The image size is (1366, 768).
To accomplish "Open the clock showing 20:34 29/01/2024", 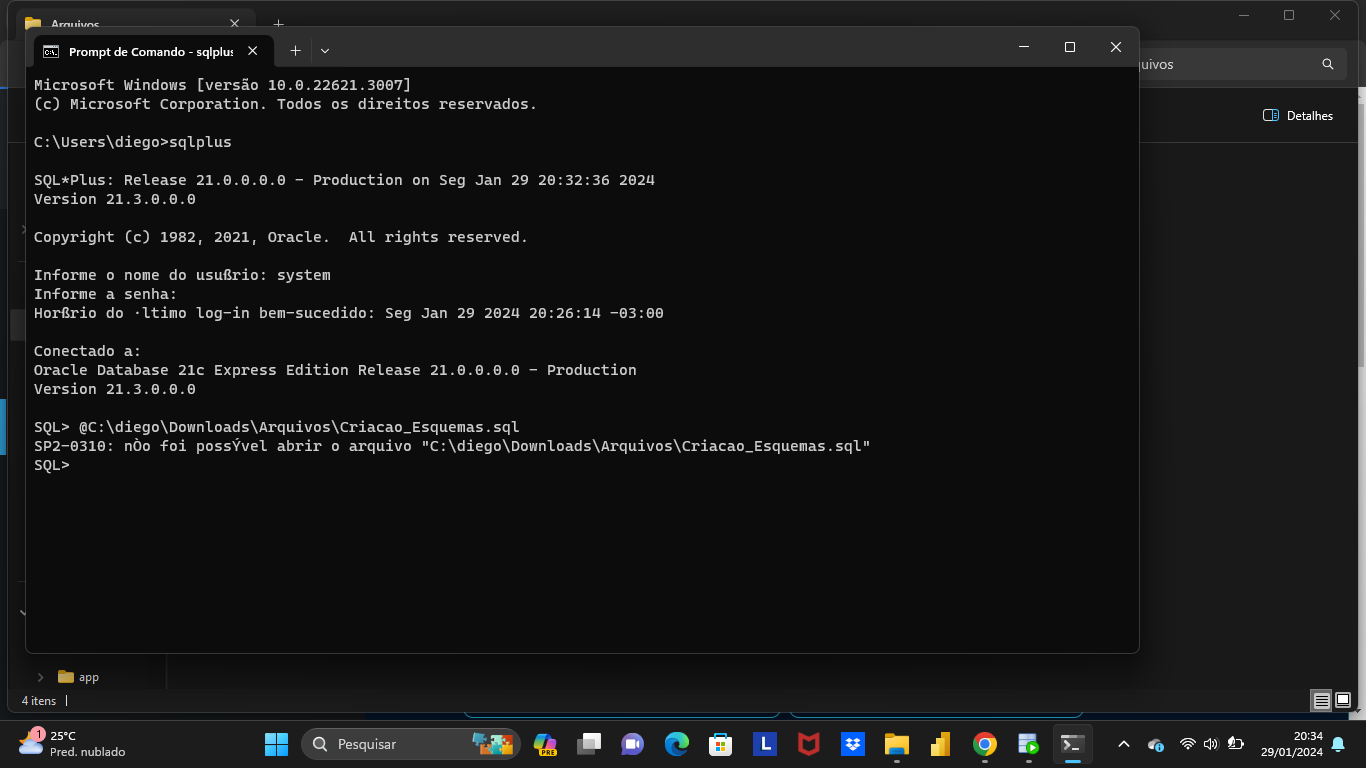I will point(1291,744).
